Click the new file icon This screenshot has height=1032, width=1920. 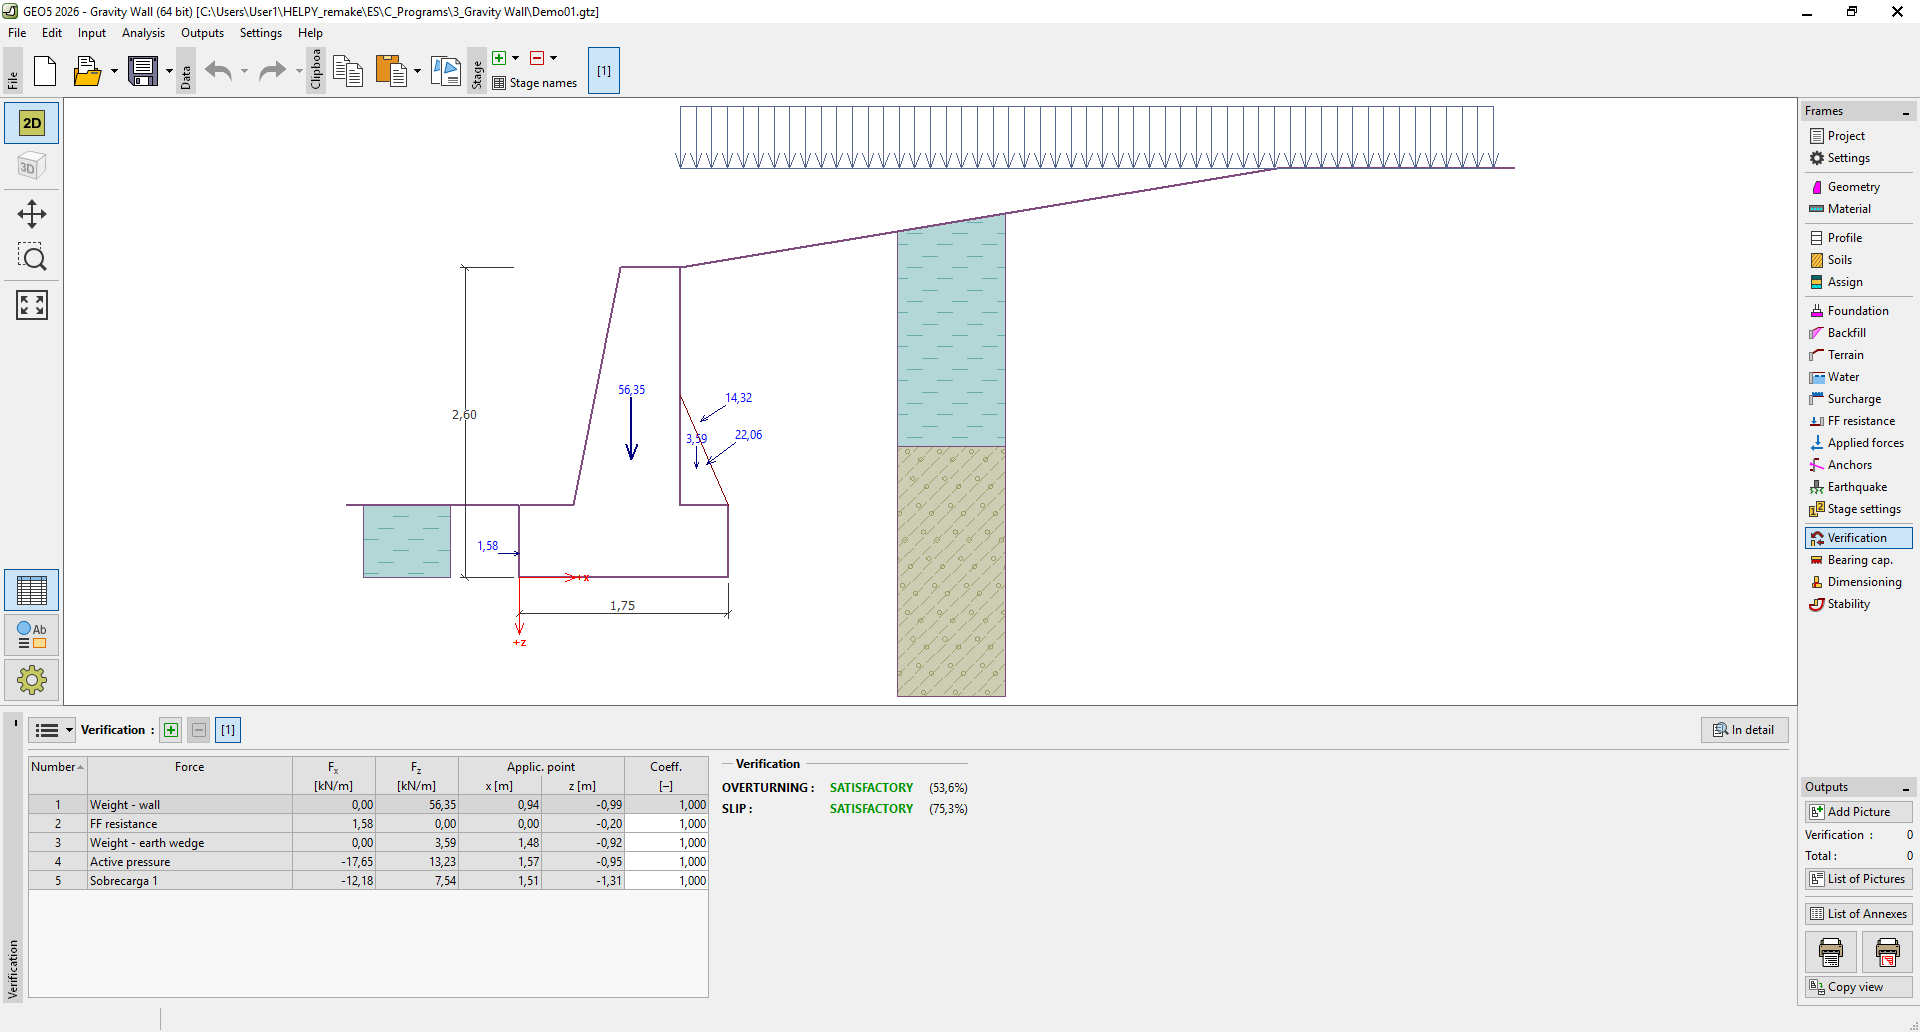(x=45, y=71)
